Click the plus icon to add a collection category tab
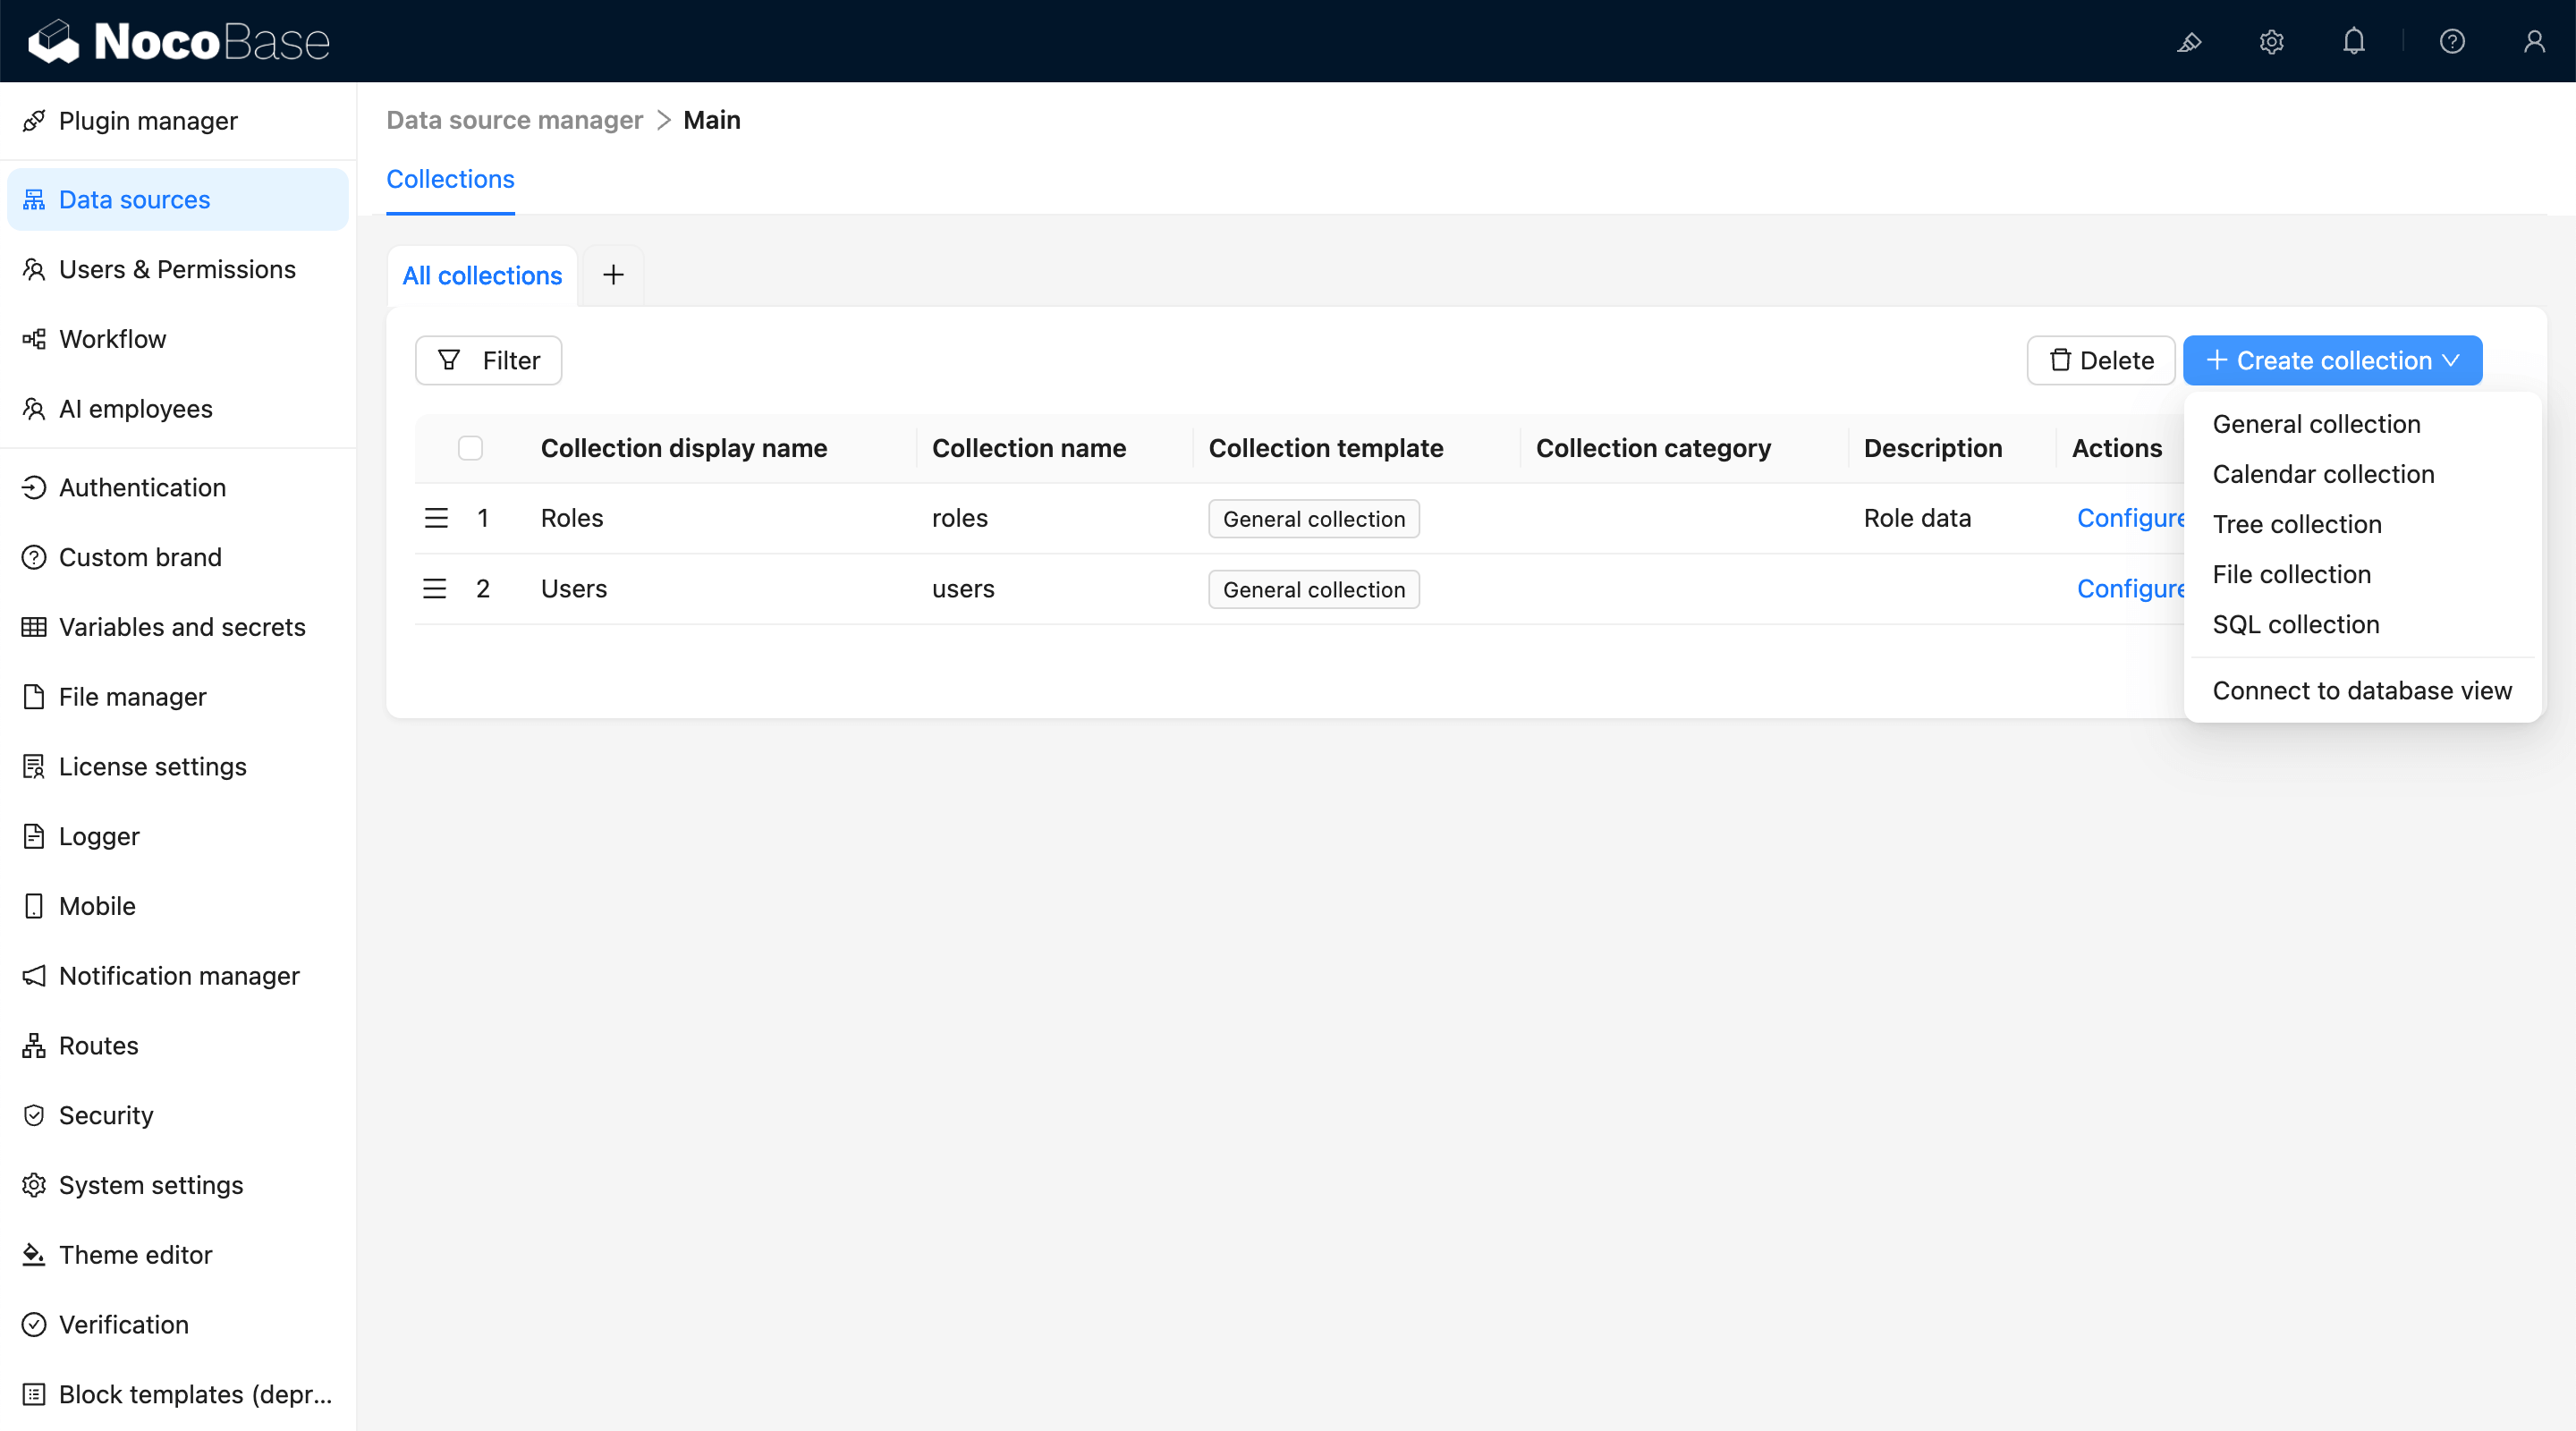The image size is (2576, 1431). pyautogui.click(x=613, y=274)
